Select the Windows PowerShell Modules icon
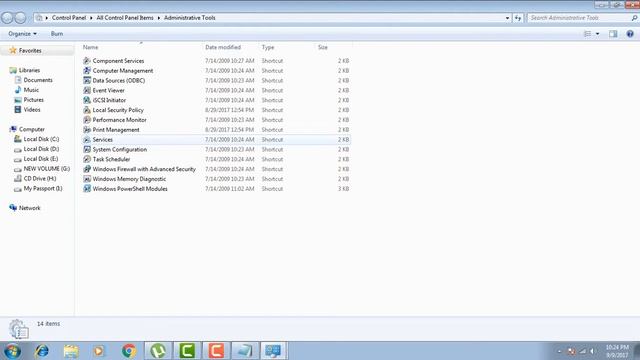The height and width of the screenshot is (360, 640). click(x=87, y=189)
